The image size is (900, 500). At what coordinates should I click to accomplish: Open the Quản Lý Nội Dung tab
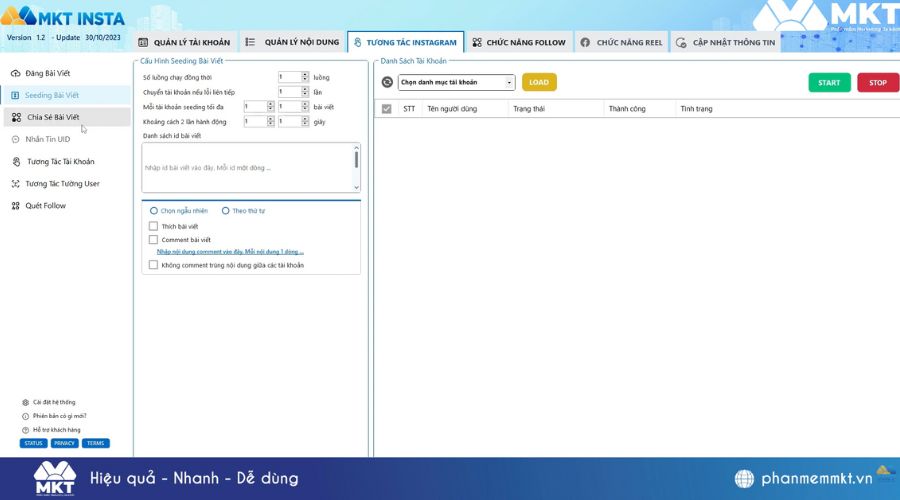292,42
